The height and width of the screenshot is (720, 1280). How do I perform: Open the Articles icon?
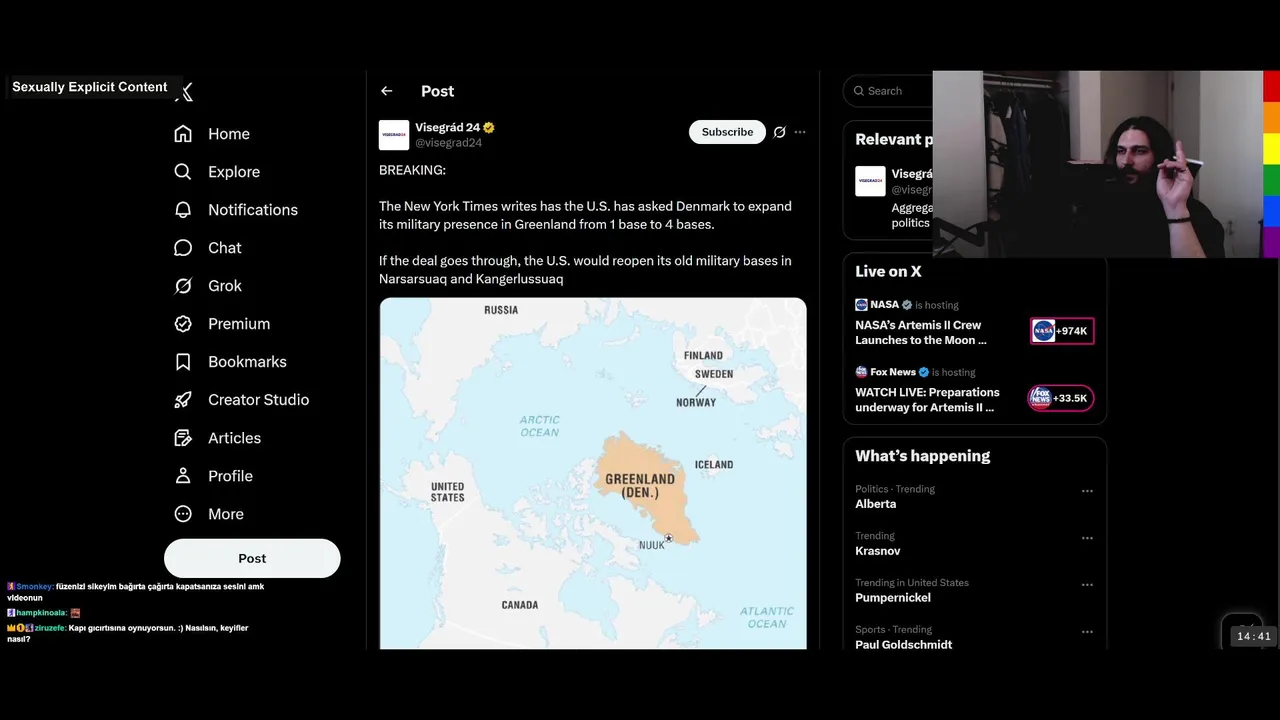point(183,438)
